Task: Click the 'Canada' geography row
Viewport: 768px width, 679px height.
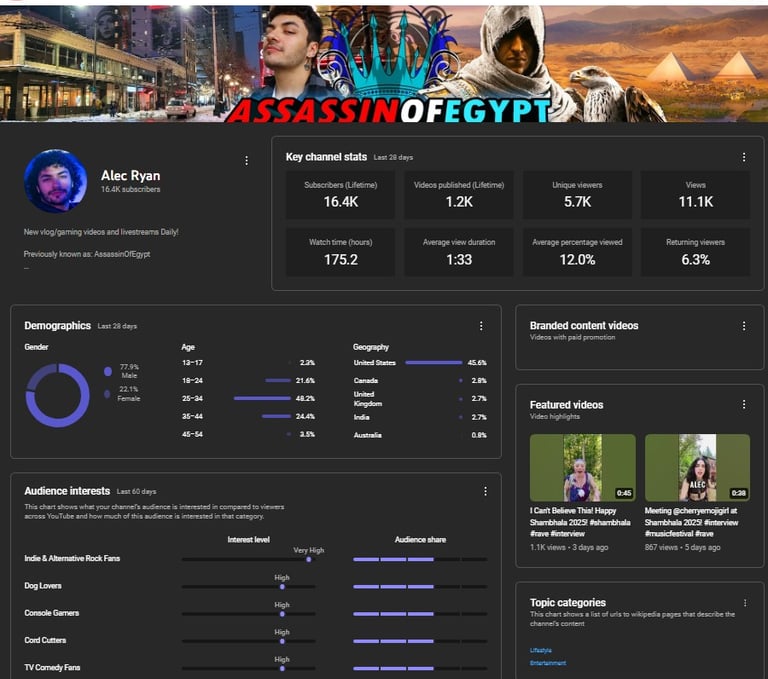Action: (x=420, y=381)
